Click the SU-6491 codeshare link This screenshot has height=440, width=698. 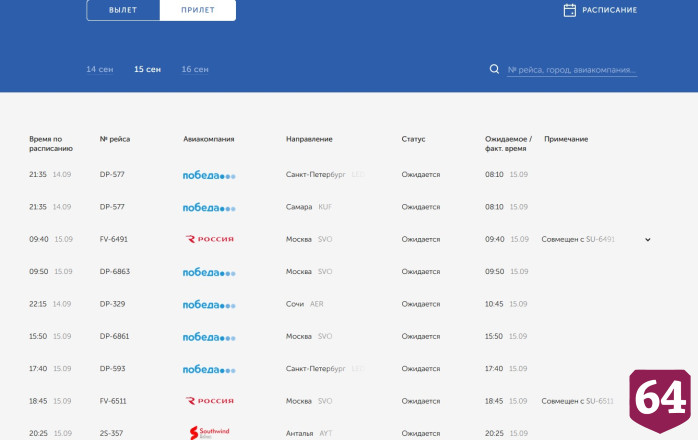[x=600, y=239]
